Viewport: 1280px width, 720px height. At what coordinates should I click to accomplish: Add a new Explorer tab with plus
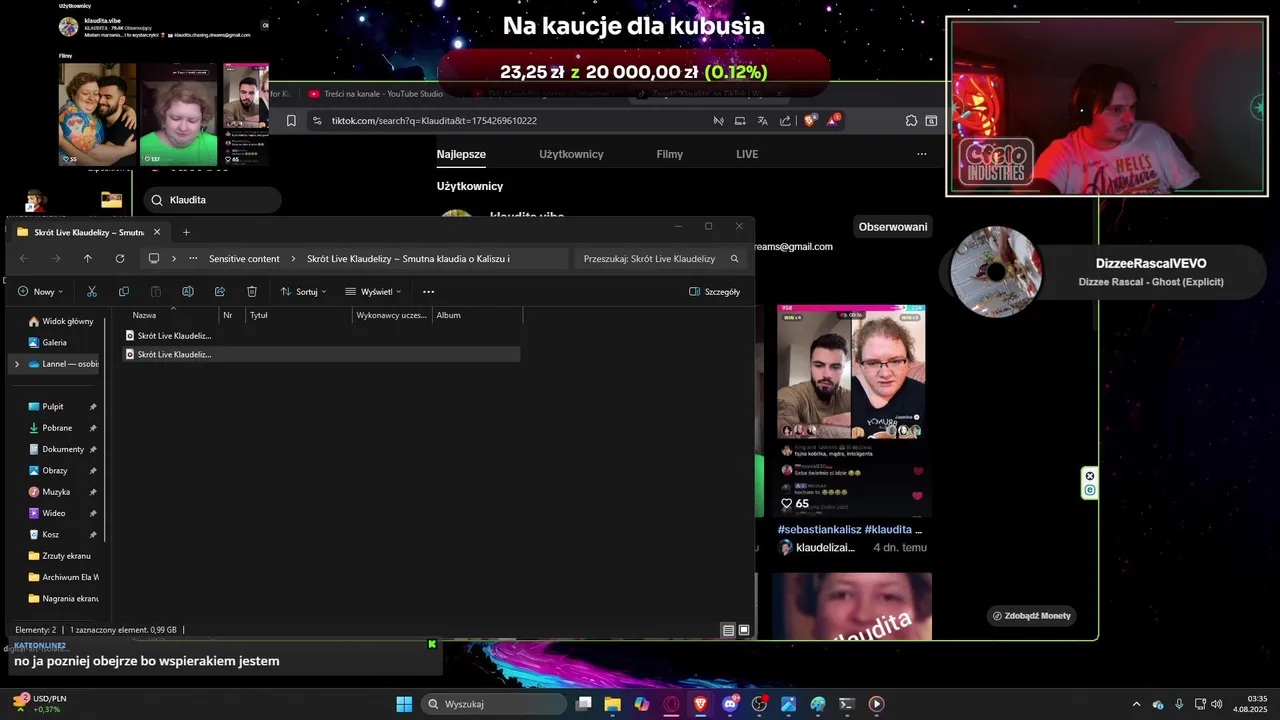pyautogui.click(x=186, y=232)
